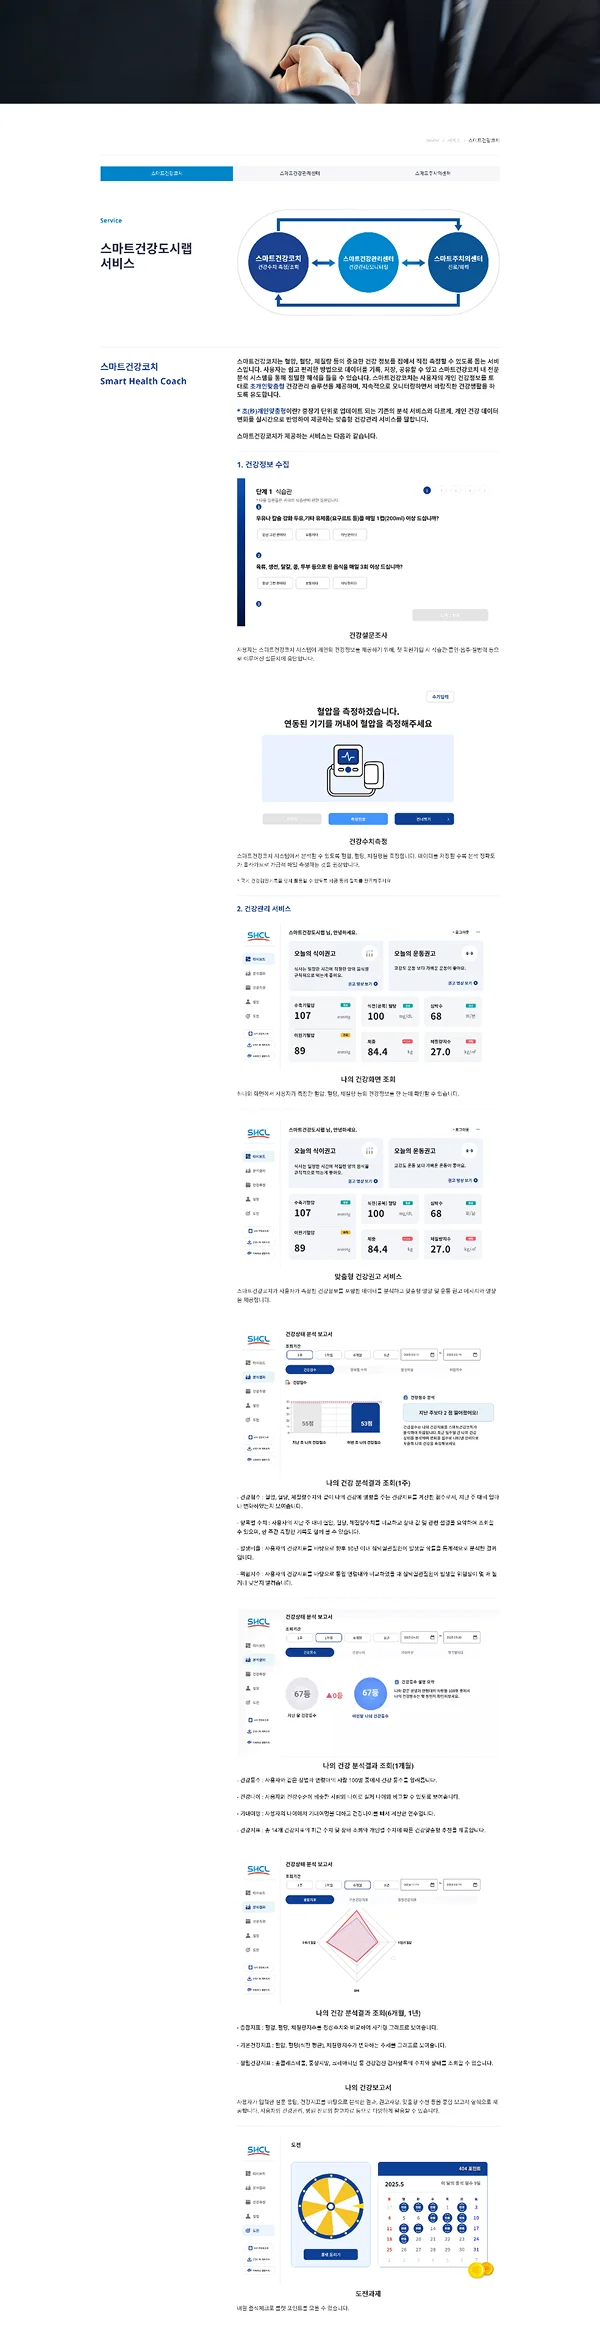Select the 스마트주치의센터 circle in the diagram

tap(458, 262)
